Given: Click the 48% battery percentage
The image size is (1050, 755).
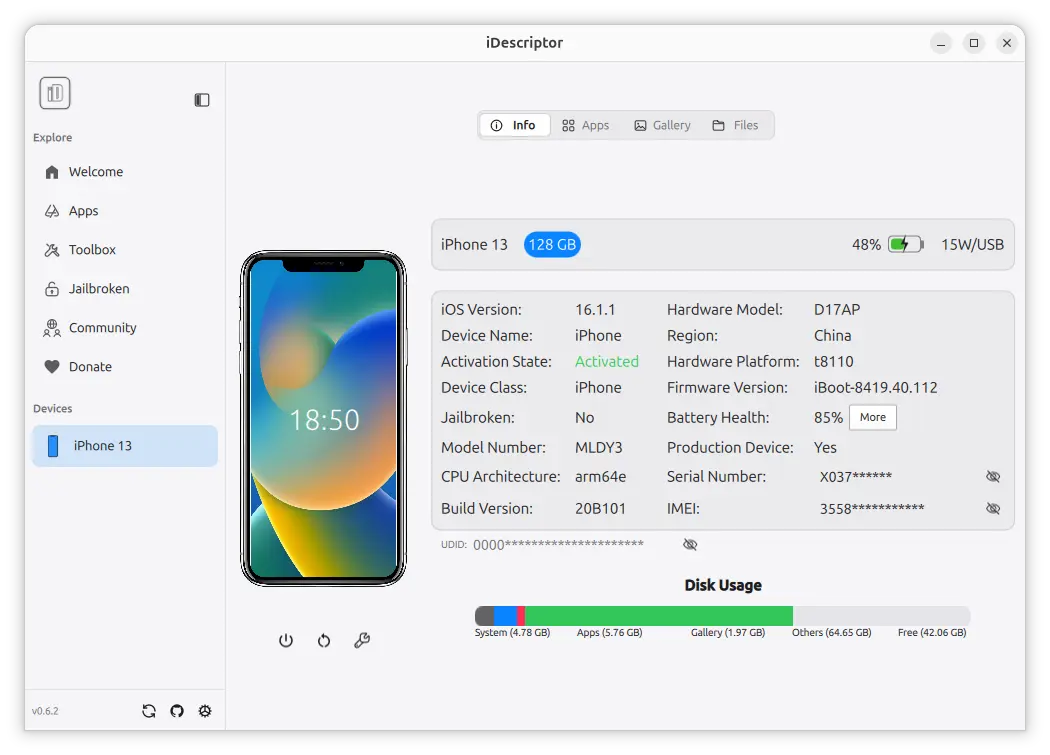Looking at the screenshot, I should tap(866, 245).
